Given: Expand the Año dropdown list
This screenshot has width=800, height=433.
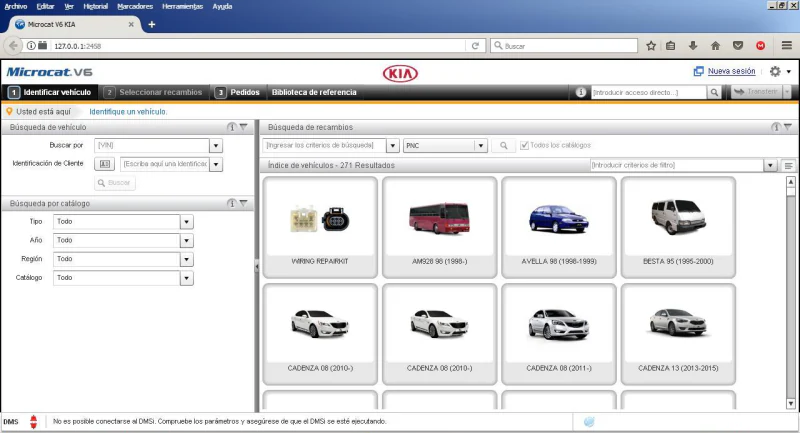Looking at the screenshot, I should (186, 241).
